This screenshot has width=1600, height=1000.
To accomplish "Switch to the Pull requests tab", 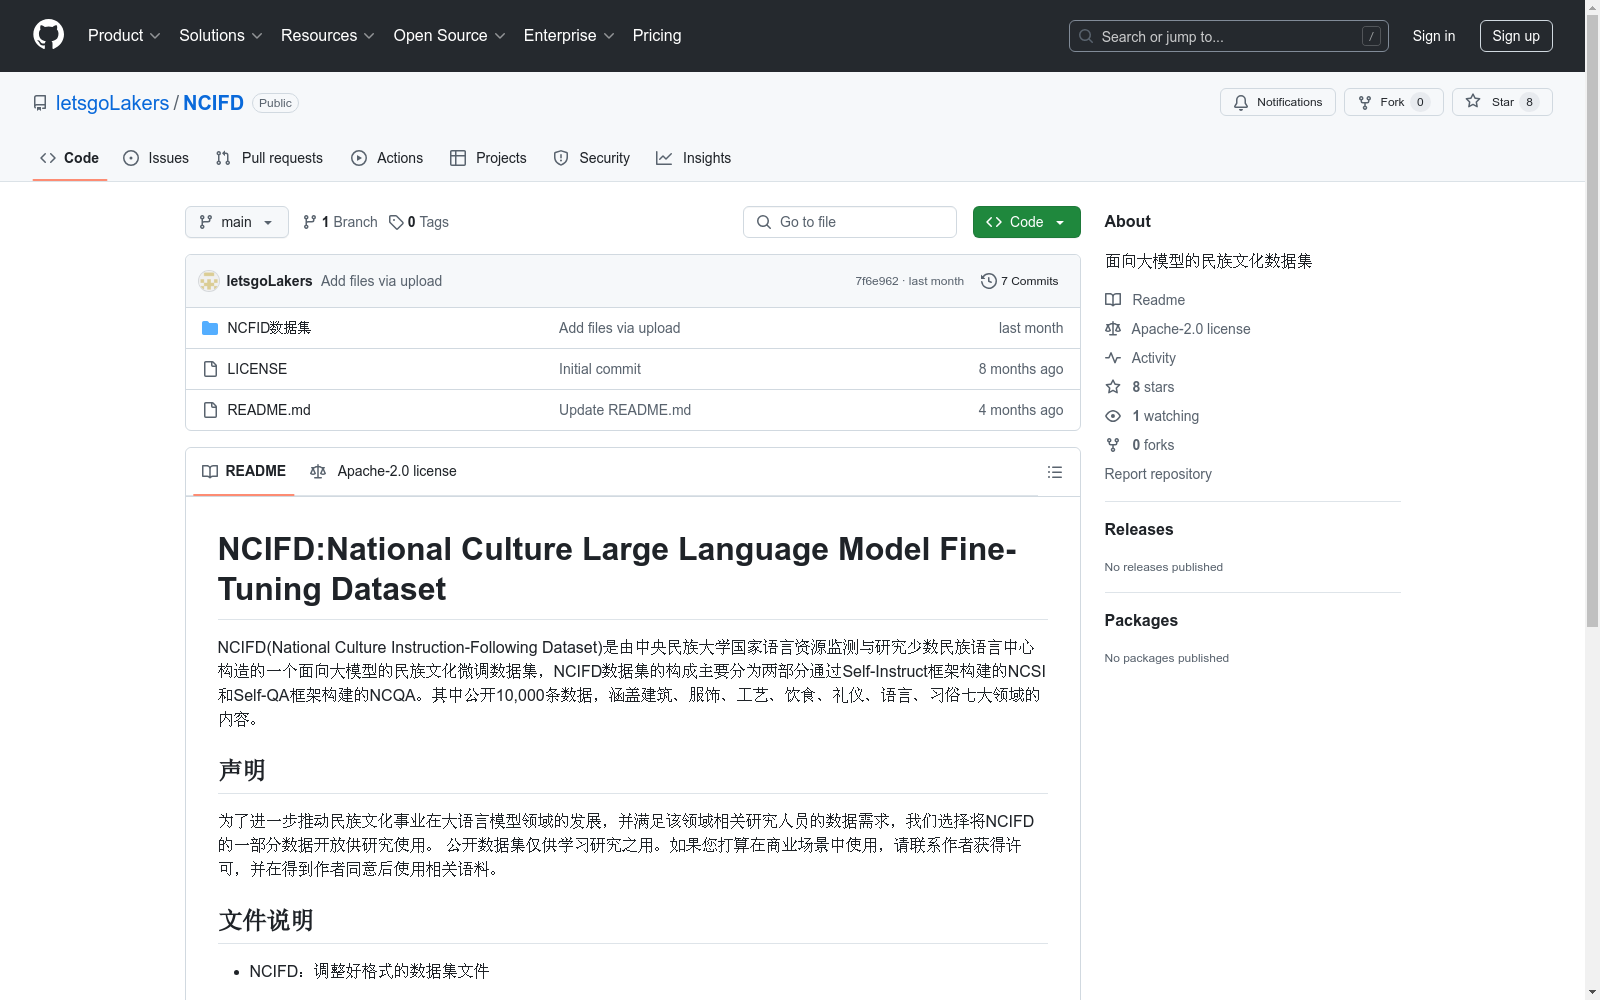I will coord(269,158).
